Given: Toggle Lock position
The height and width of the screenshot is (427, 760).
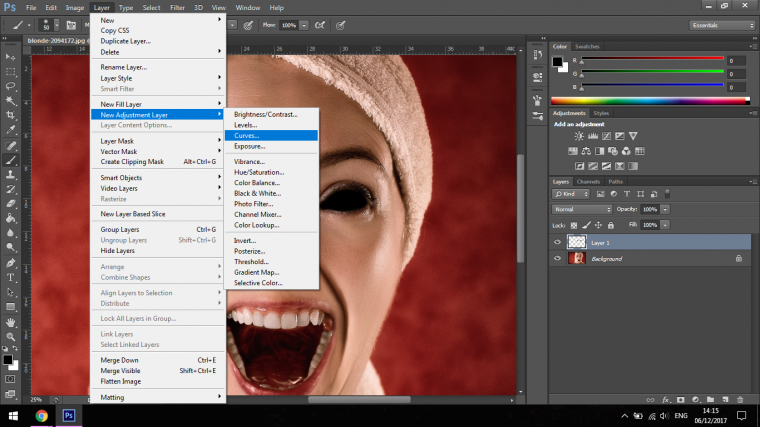Looking at the screenshot, I should [x=599, y=225].
